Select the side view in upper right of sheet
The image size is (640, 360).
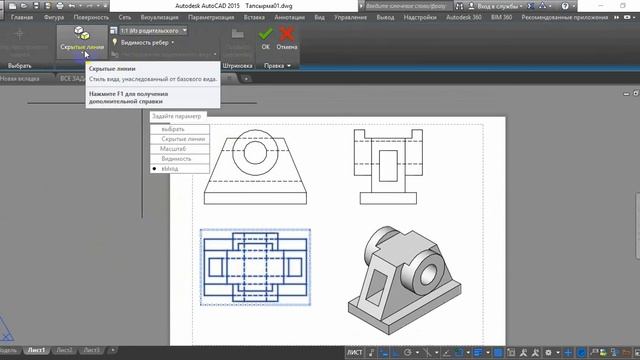388,167
